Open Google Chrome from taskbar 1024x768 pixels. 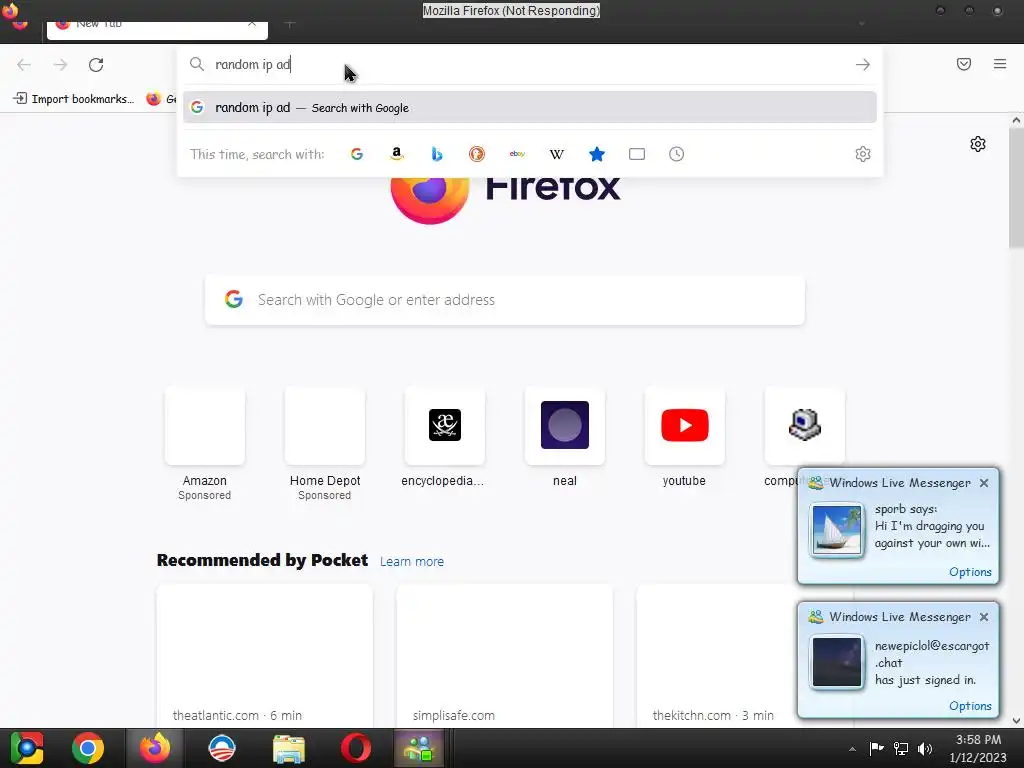(88, 748)
